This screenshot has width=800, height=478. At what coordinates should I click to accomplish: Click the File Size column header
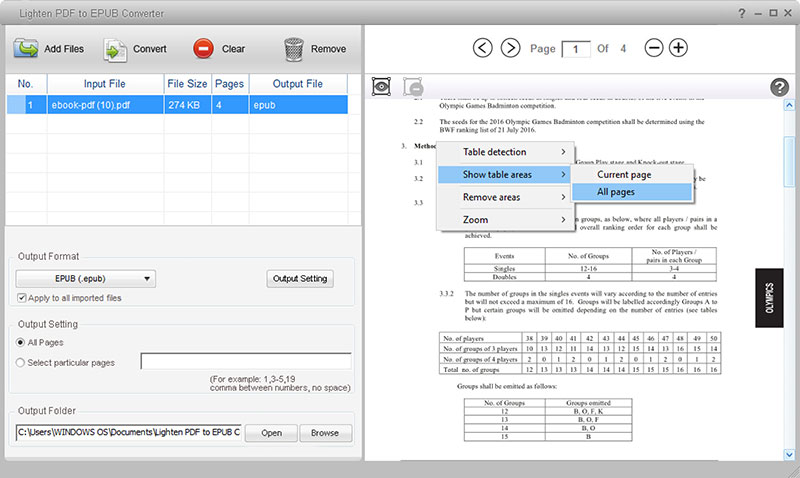(x=187, y=84)
